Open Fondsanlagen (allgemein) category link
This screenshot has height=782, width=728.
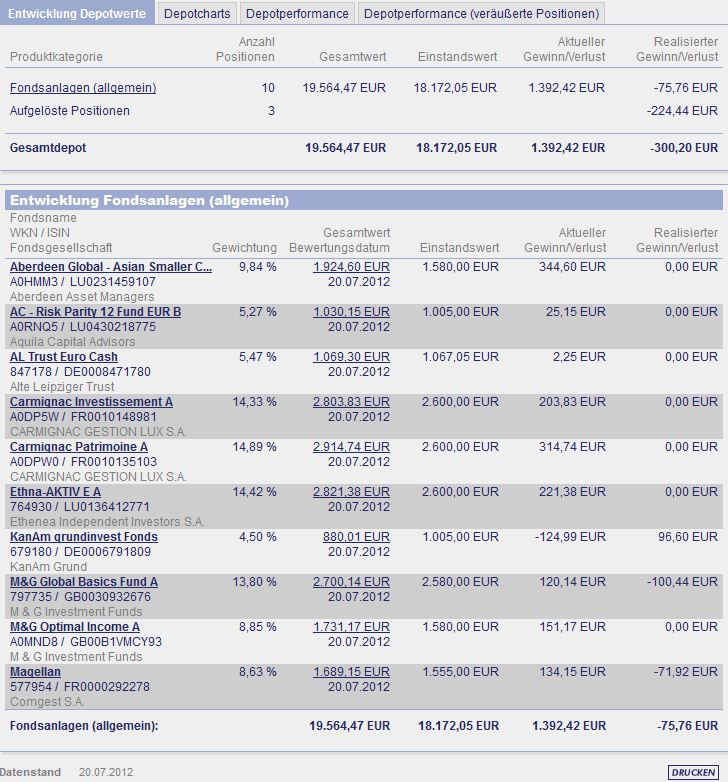(x=83, y=88)
